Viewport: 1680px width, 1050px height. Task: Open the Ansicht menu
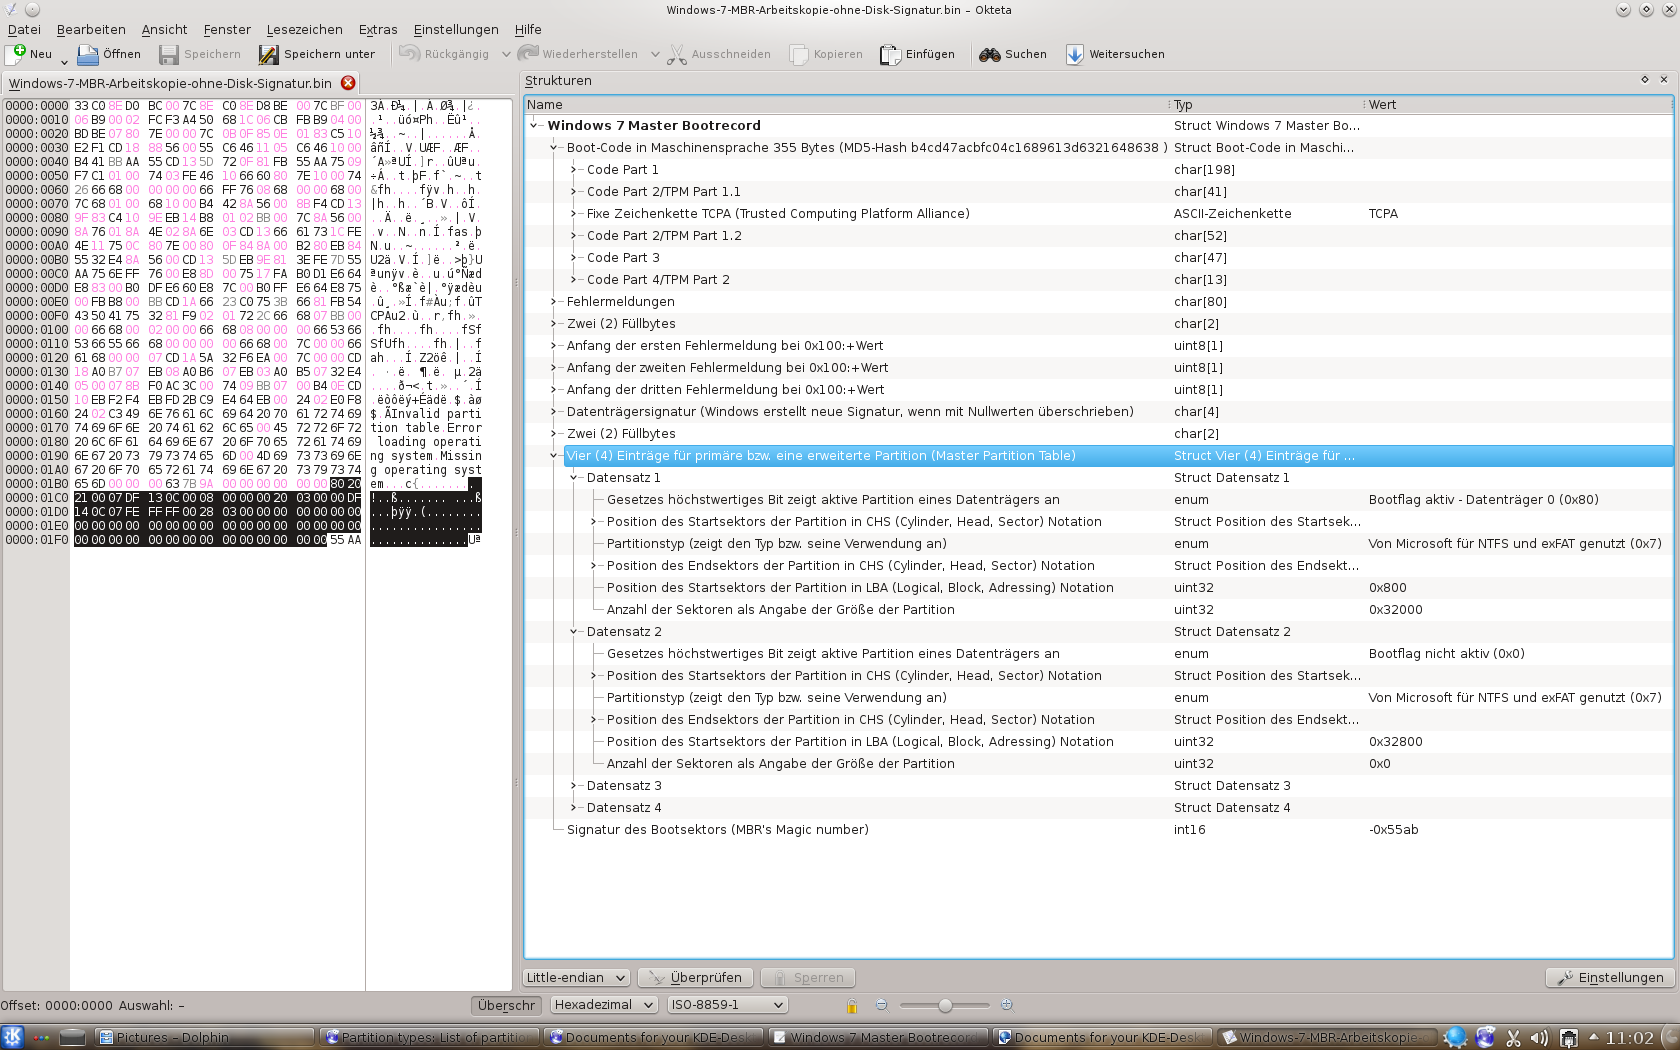164,30
